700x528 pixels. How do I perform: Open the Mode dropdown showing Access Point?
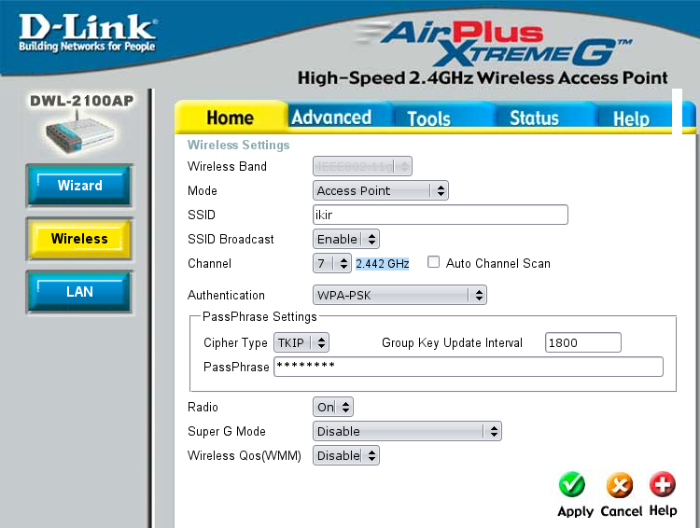[381, 190]
